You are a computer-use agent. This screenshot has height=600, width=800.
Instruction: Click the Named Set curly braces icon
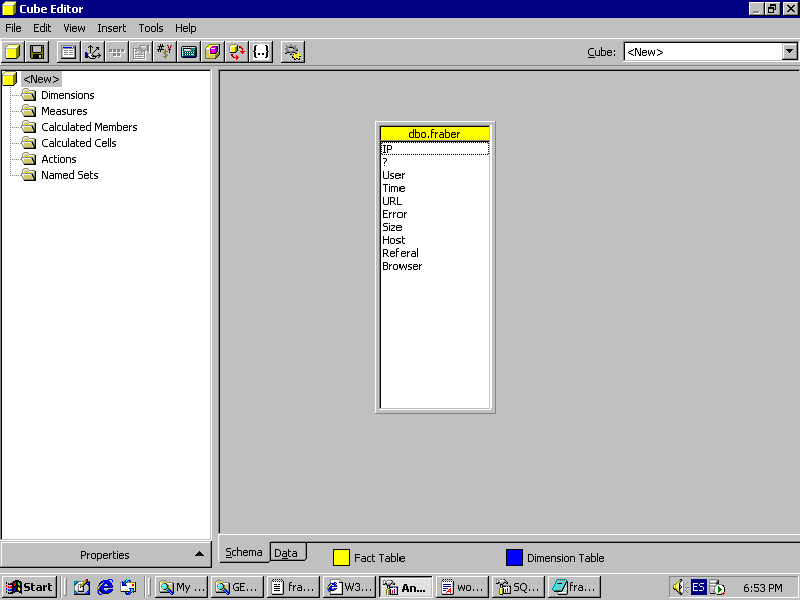(261, 51)
